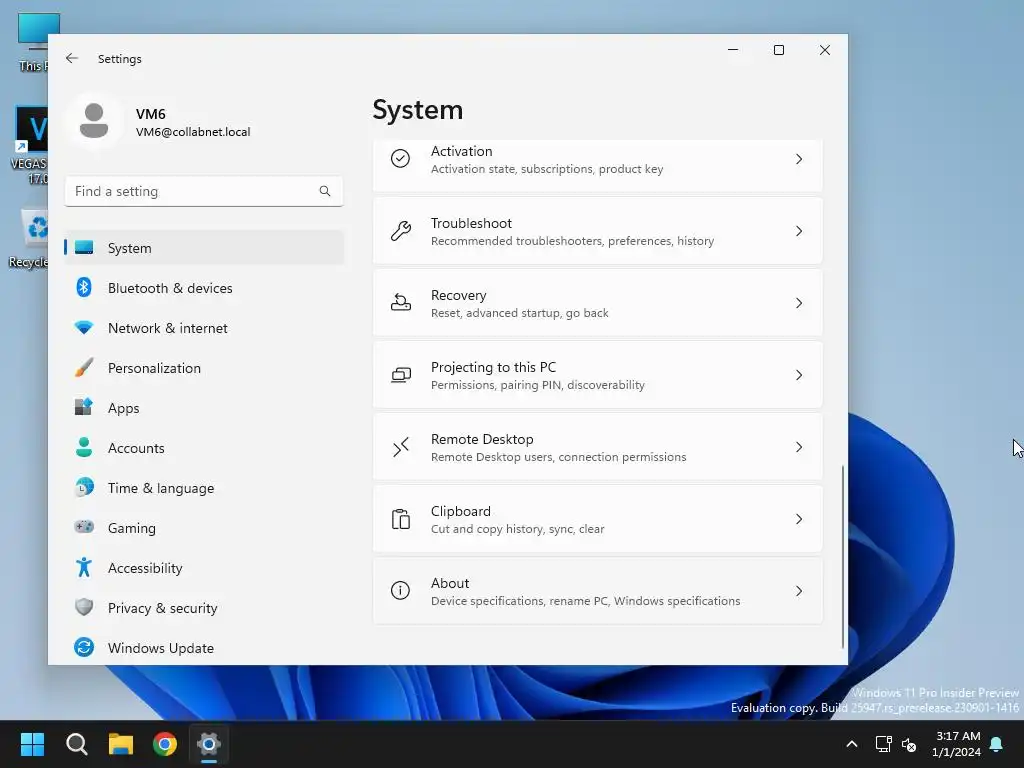Go to Network & internet
The image size is (1024, 768).
coord(168,328)
